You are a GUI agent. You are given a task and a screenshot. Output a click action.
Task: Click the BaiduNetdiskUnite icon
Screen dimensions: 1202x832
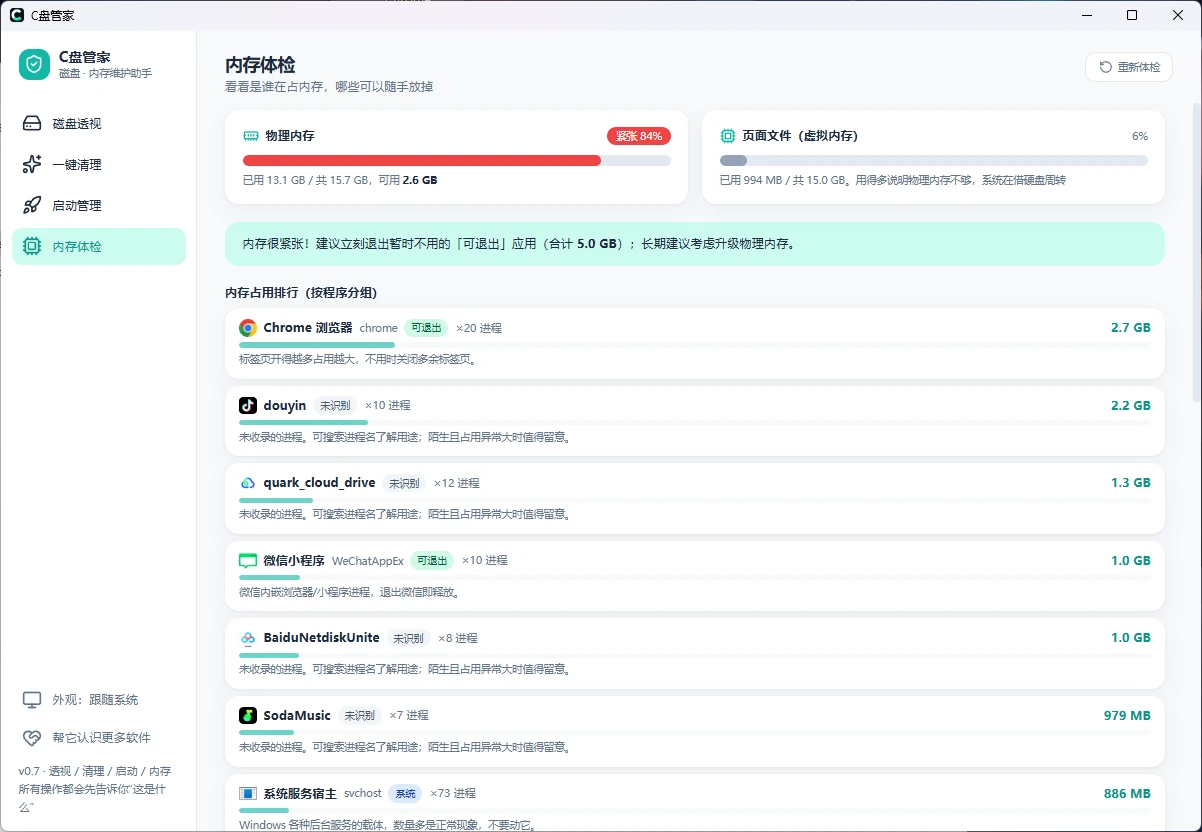(x=248, y=638)
